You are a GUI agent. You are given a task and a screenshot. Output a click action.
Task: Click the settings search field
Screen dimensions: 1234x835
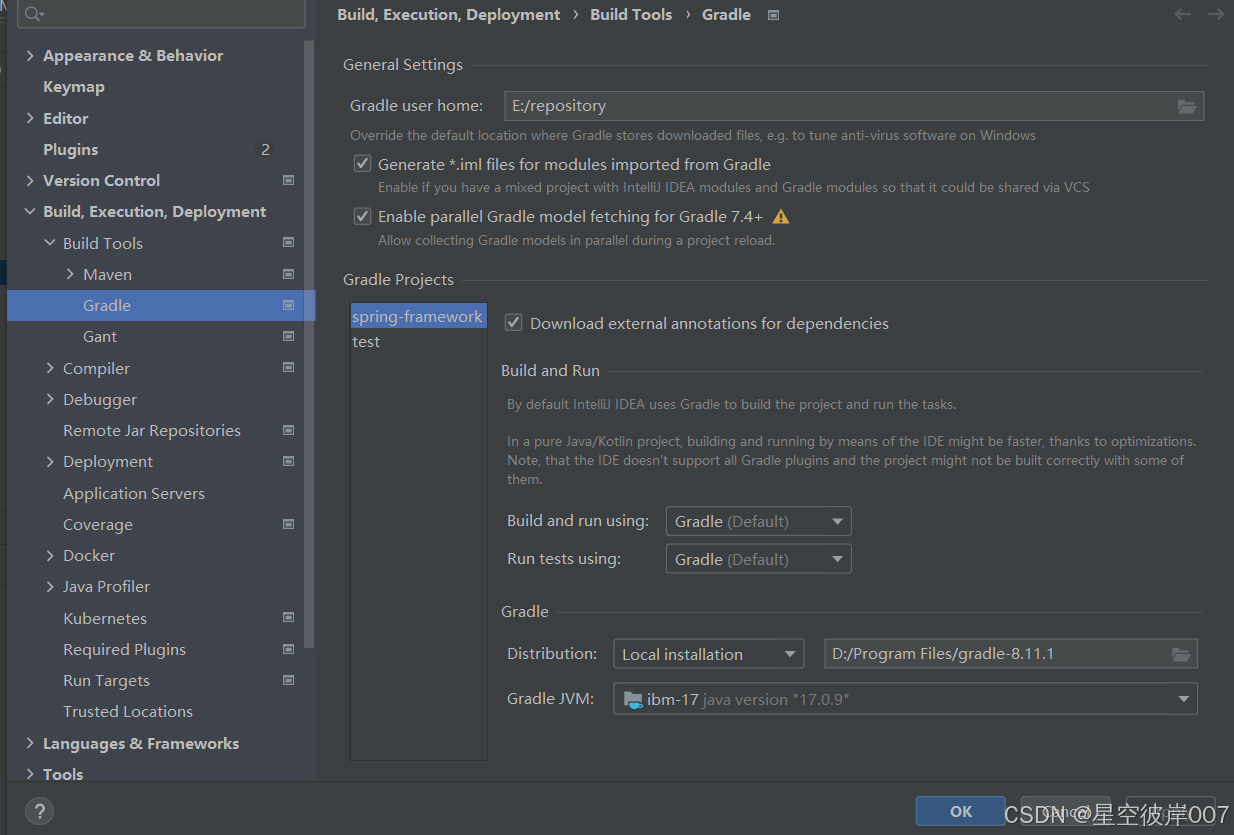(161, 14)
